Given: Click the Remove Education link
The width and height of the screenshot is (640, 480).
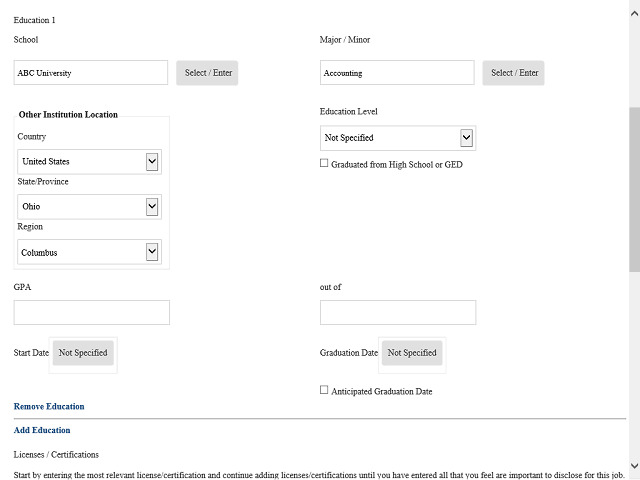Looking at the screenshot, I should (x=49, y=407).
